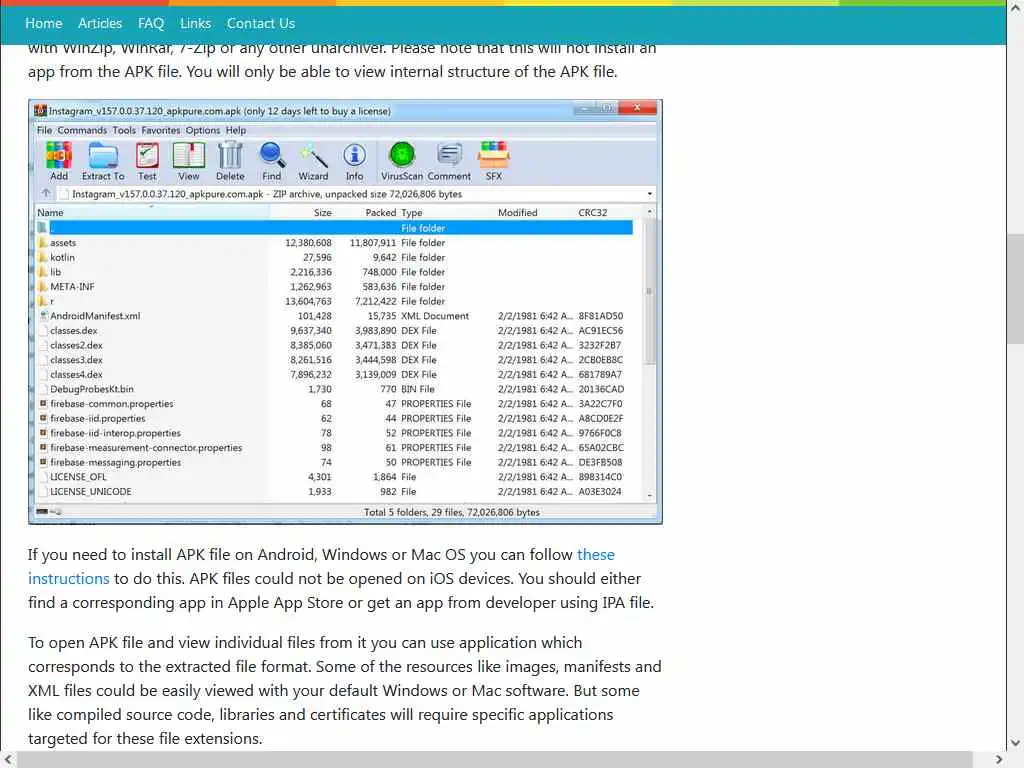The image size is (1024, 768).
Task: Select the classes3.dex file
Action: tap(334, 360)
